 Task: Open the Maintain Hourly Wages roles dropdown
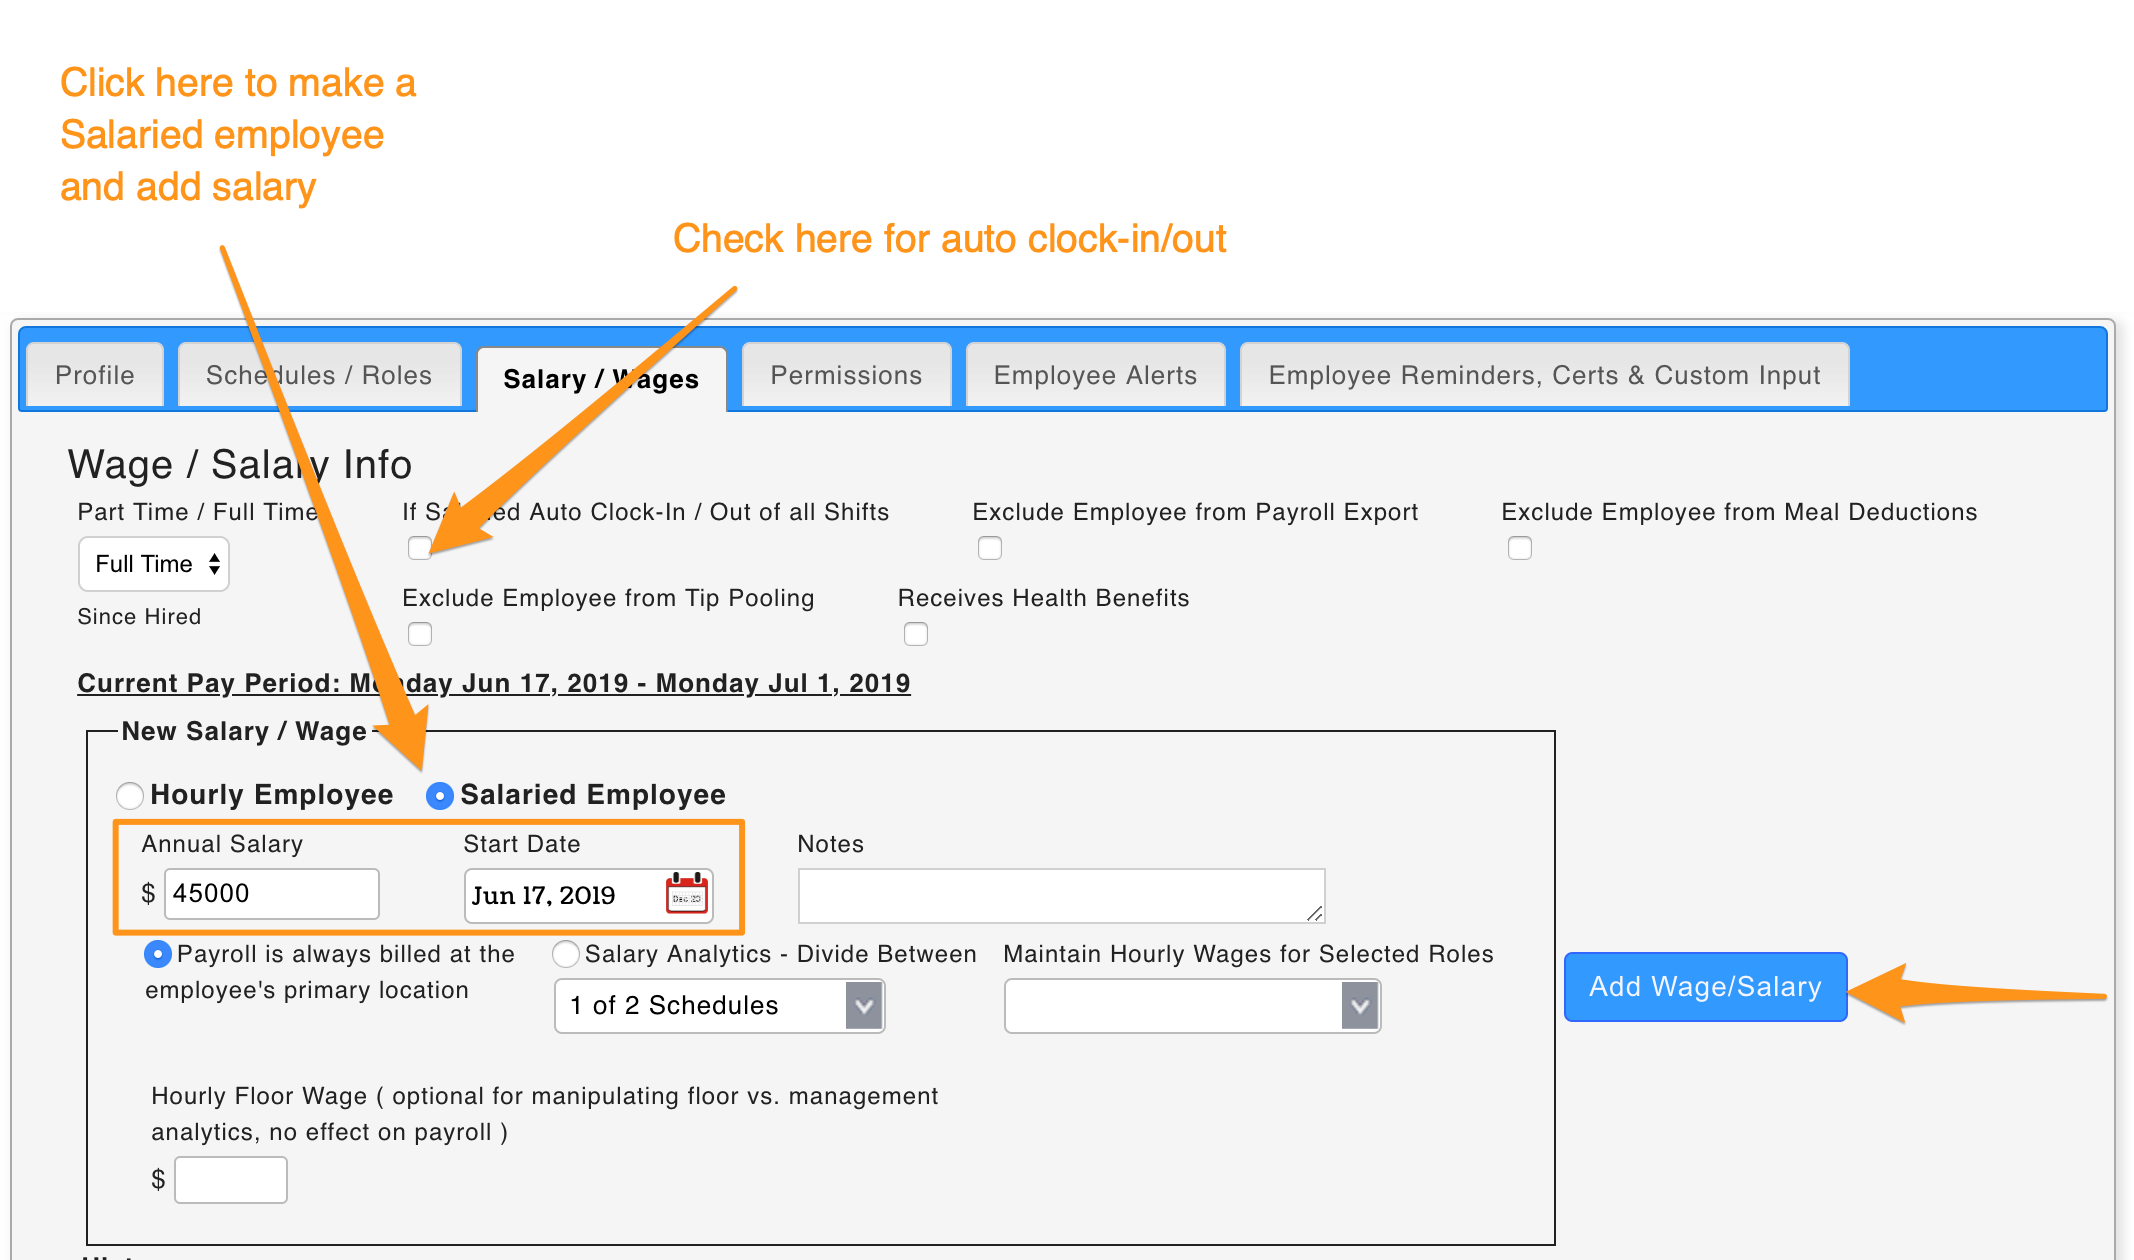tap(1192, 1006)
